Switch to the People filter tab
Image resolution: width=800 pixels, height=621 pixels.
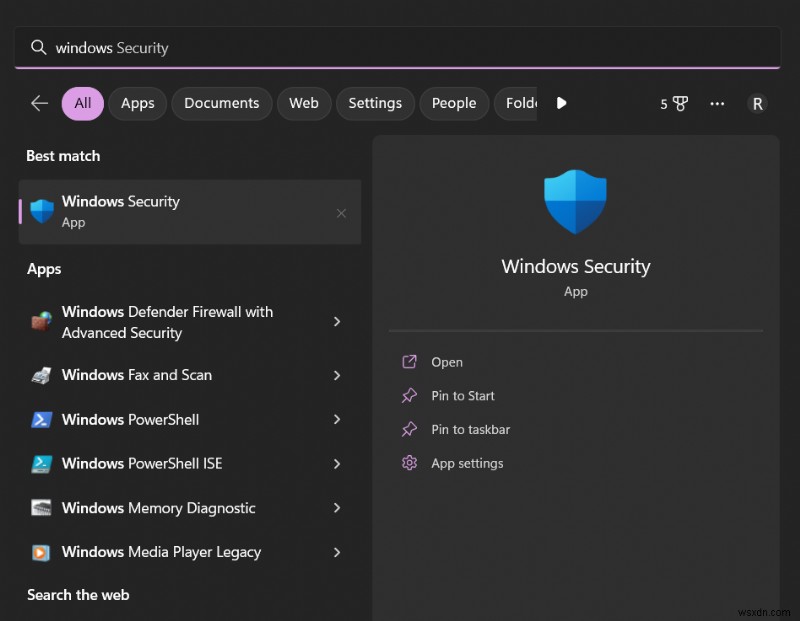454,104
